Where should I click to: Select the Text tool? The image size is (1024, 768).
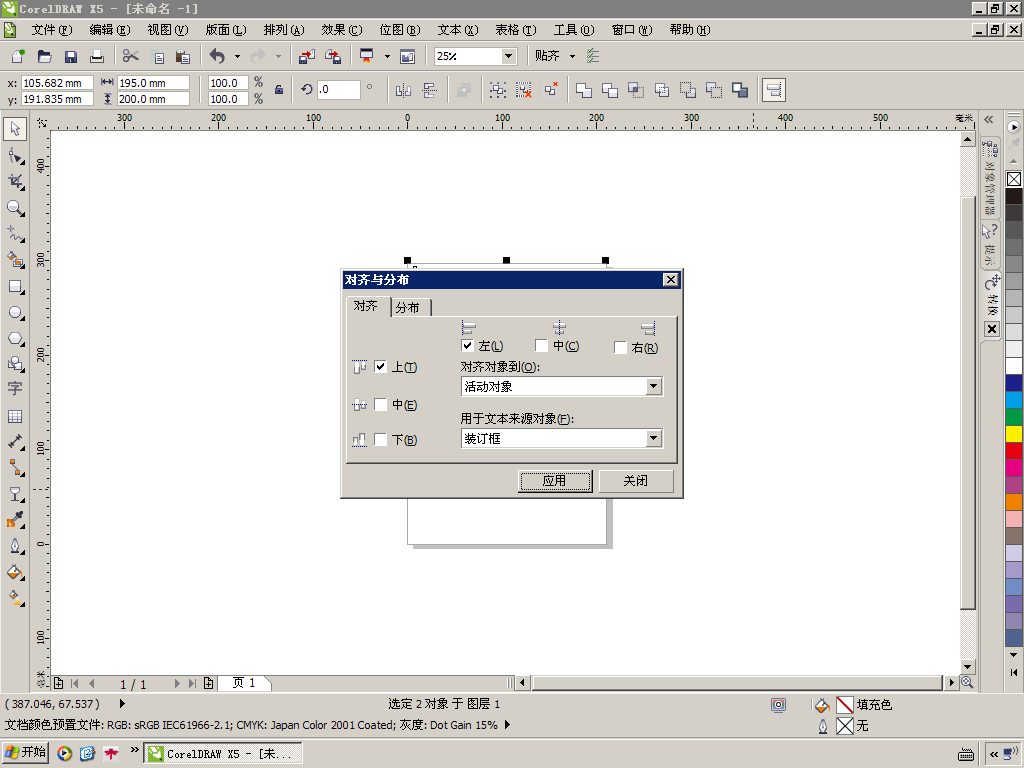[x=15, y=389]
